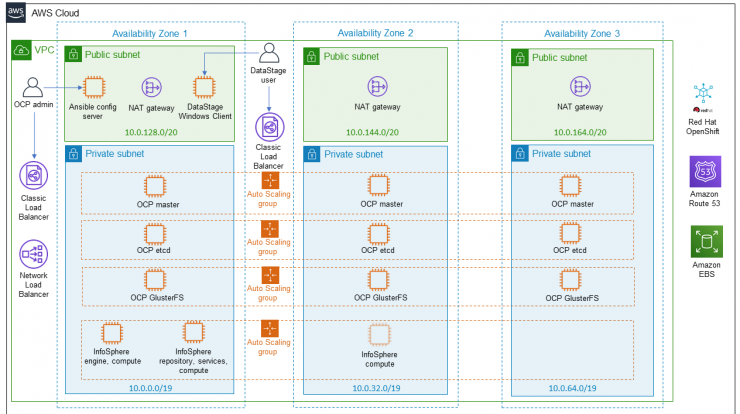Click the Amazon Route 53 icon
Screen dimensions: 740x414
tap(705, 172)
